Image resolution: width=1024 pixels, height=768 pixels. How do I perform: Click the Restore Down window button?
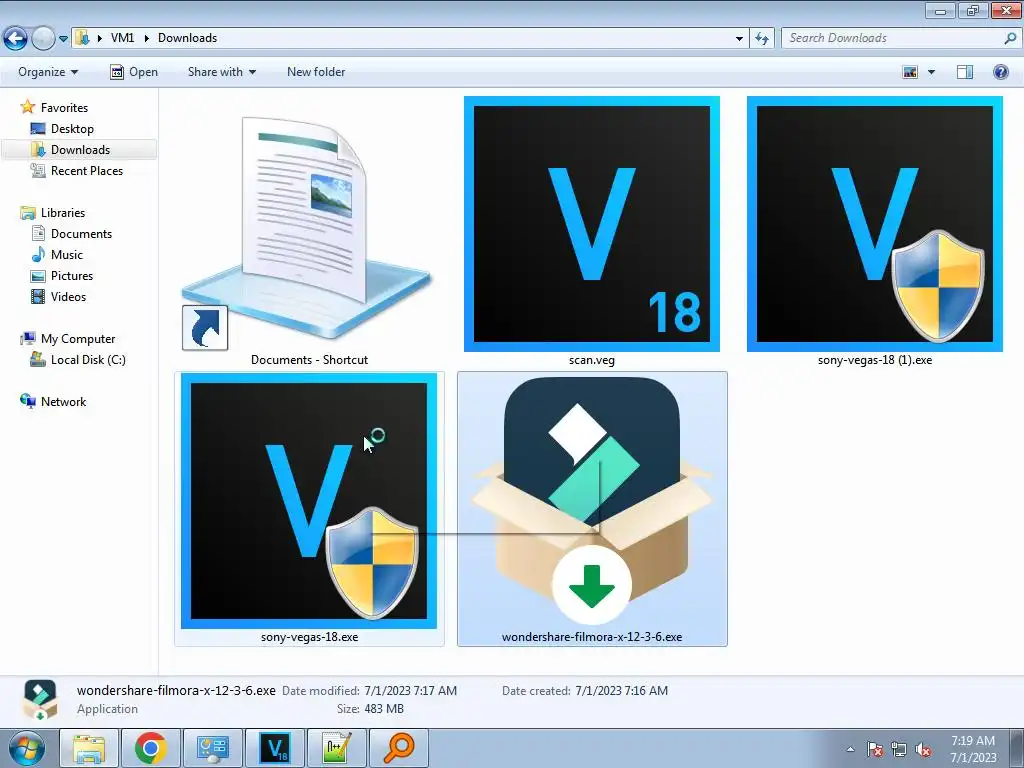pos(972,10)
